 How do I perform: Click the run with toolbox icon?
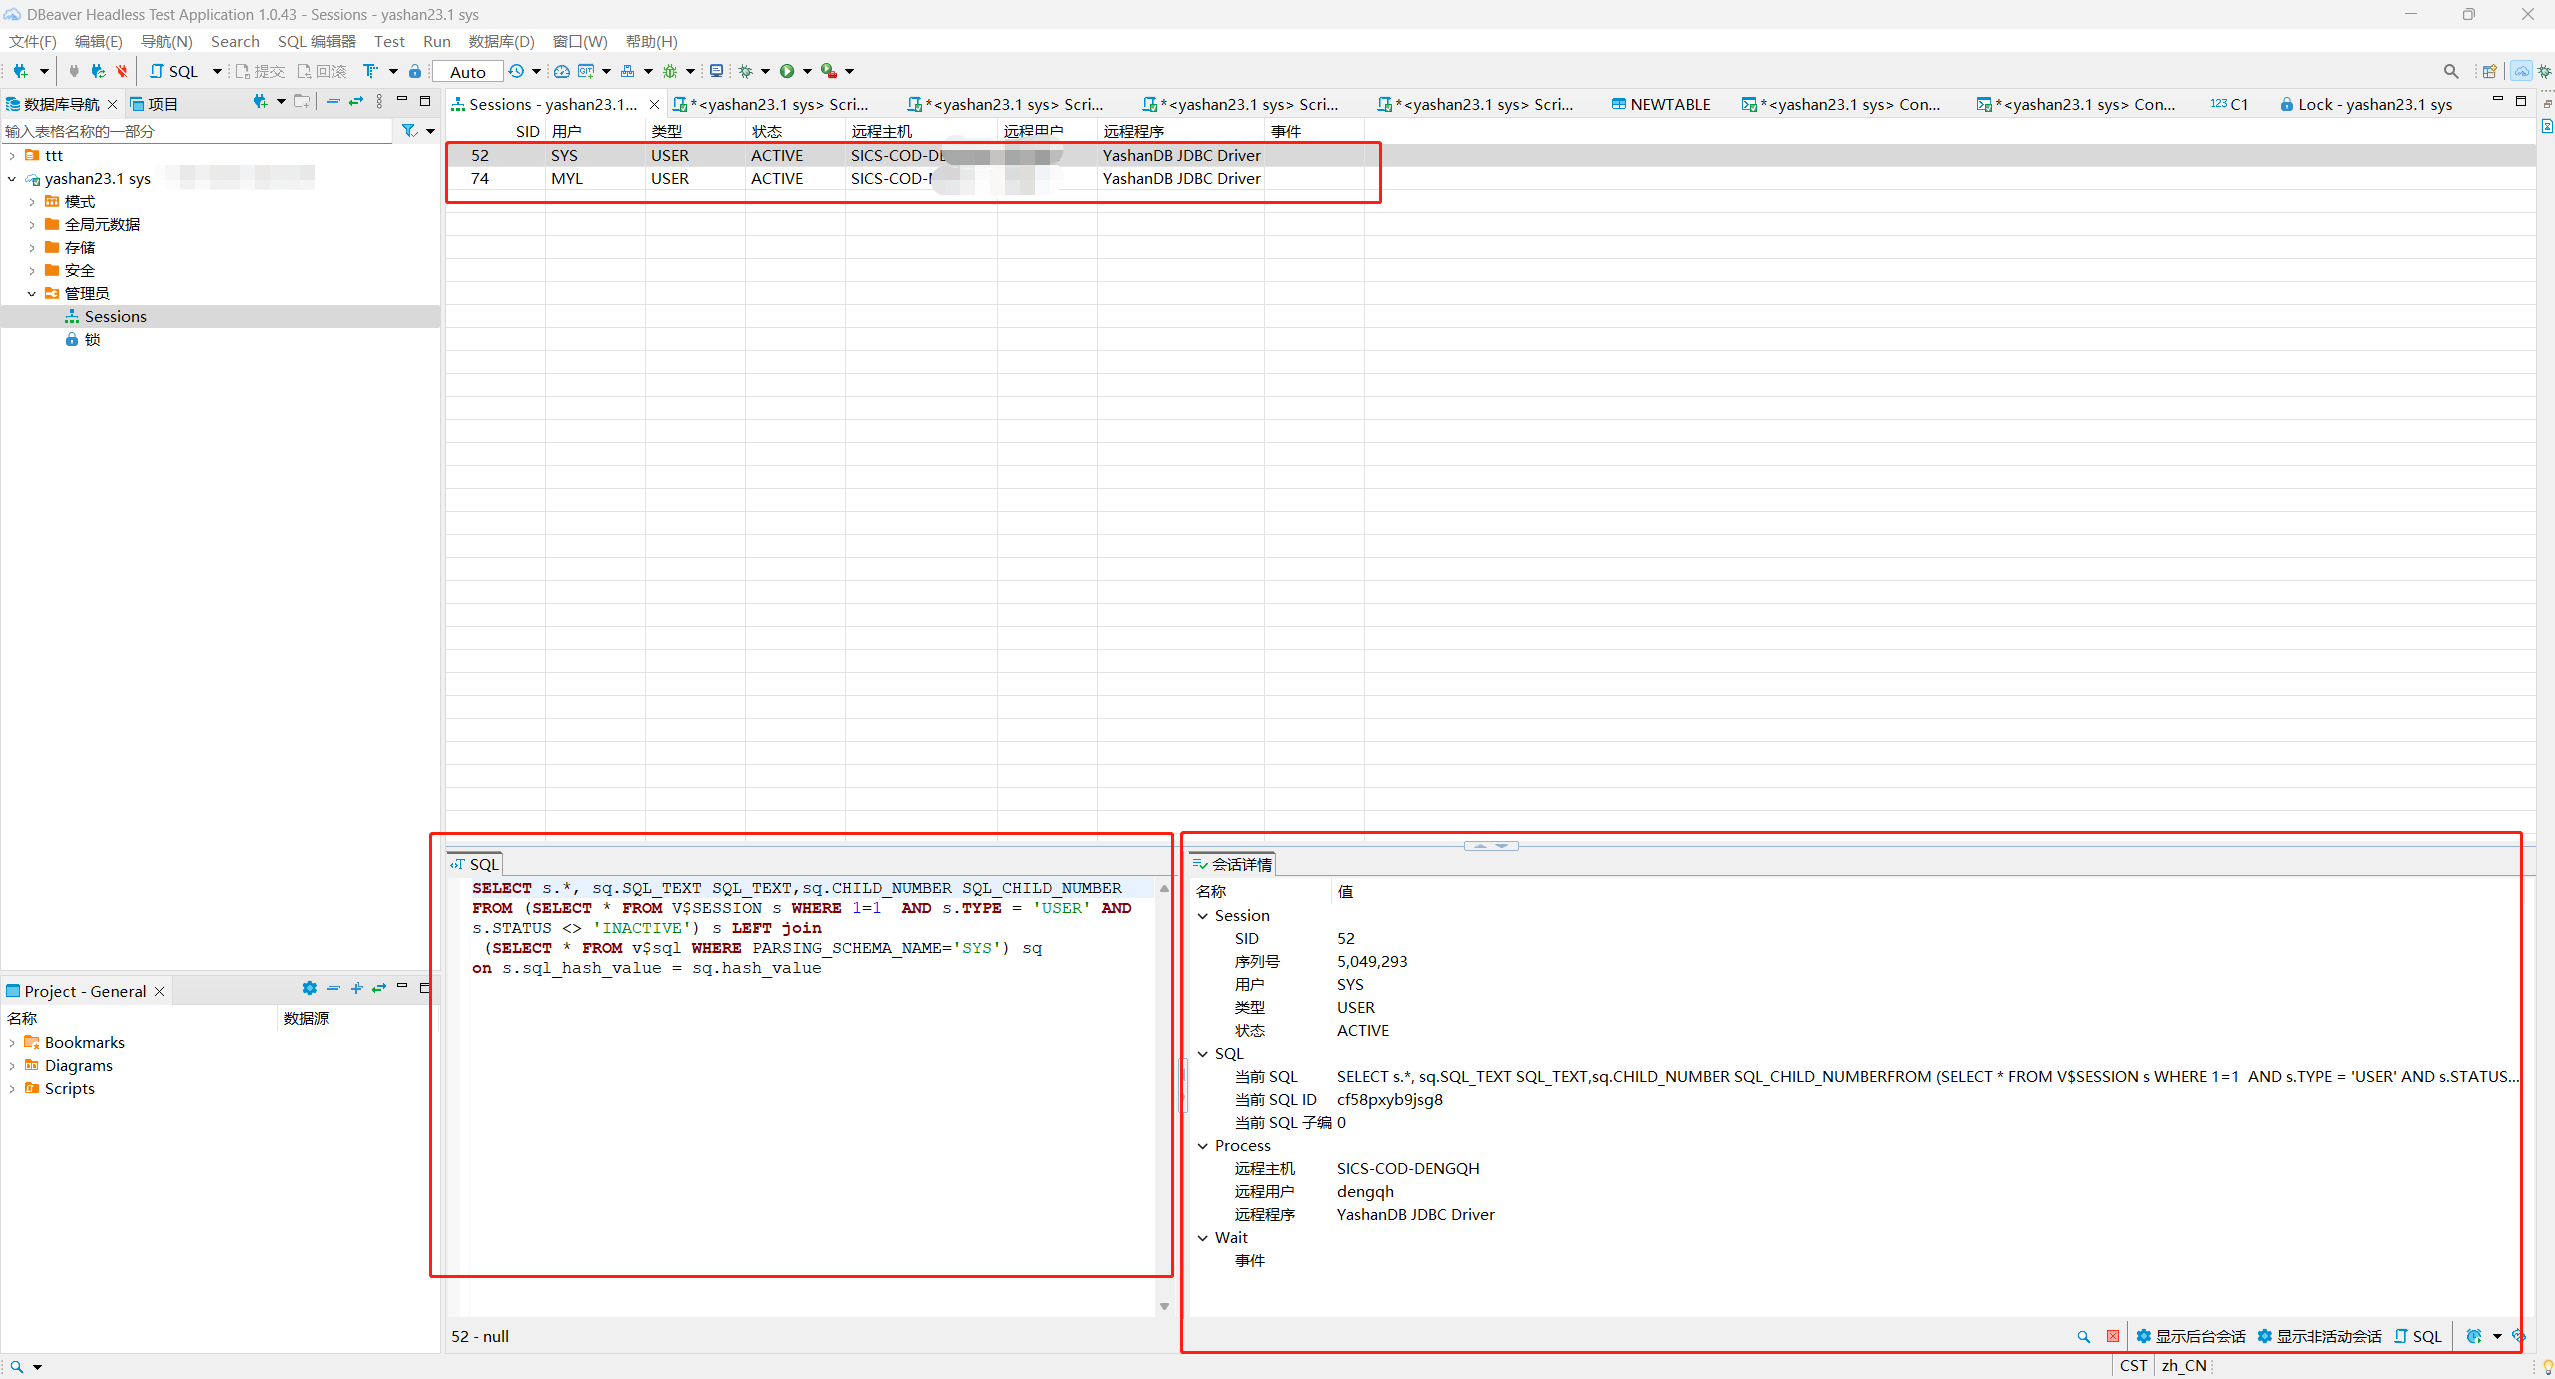coord(829,71)
